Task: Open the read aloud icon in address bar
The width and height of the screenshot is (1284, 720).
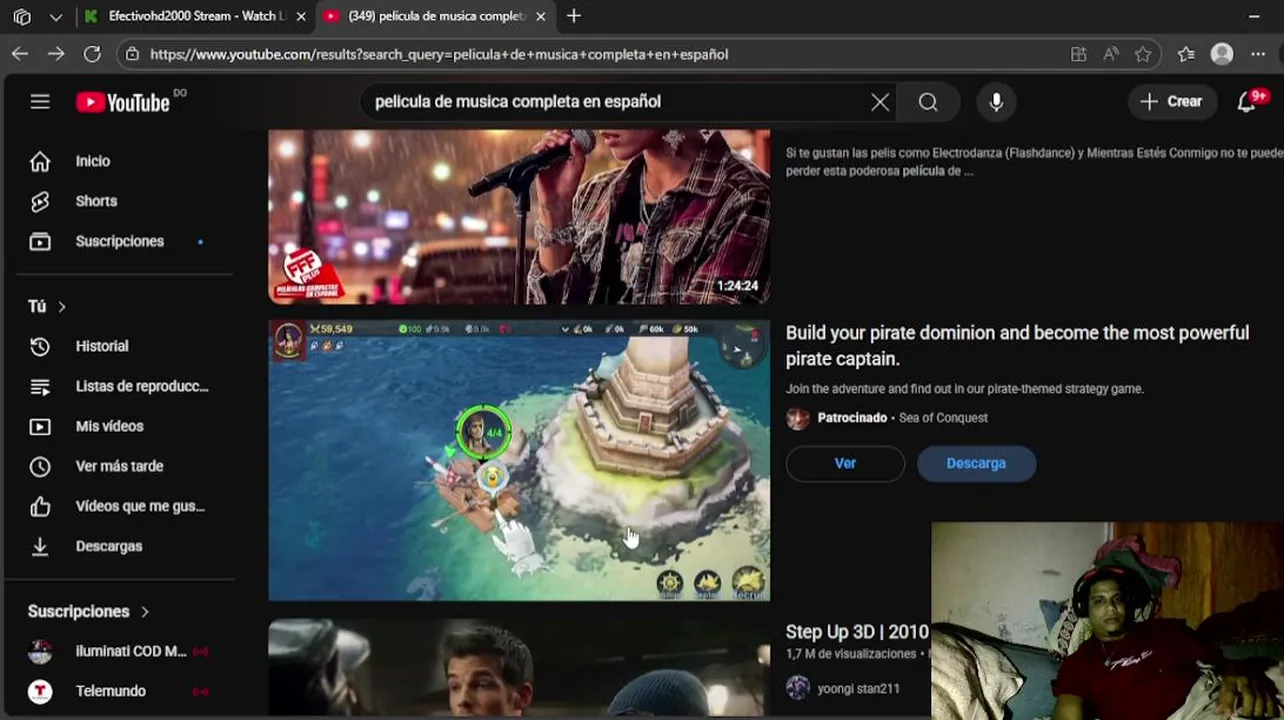Action: (1111, 54)
